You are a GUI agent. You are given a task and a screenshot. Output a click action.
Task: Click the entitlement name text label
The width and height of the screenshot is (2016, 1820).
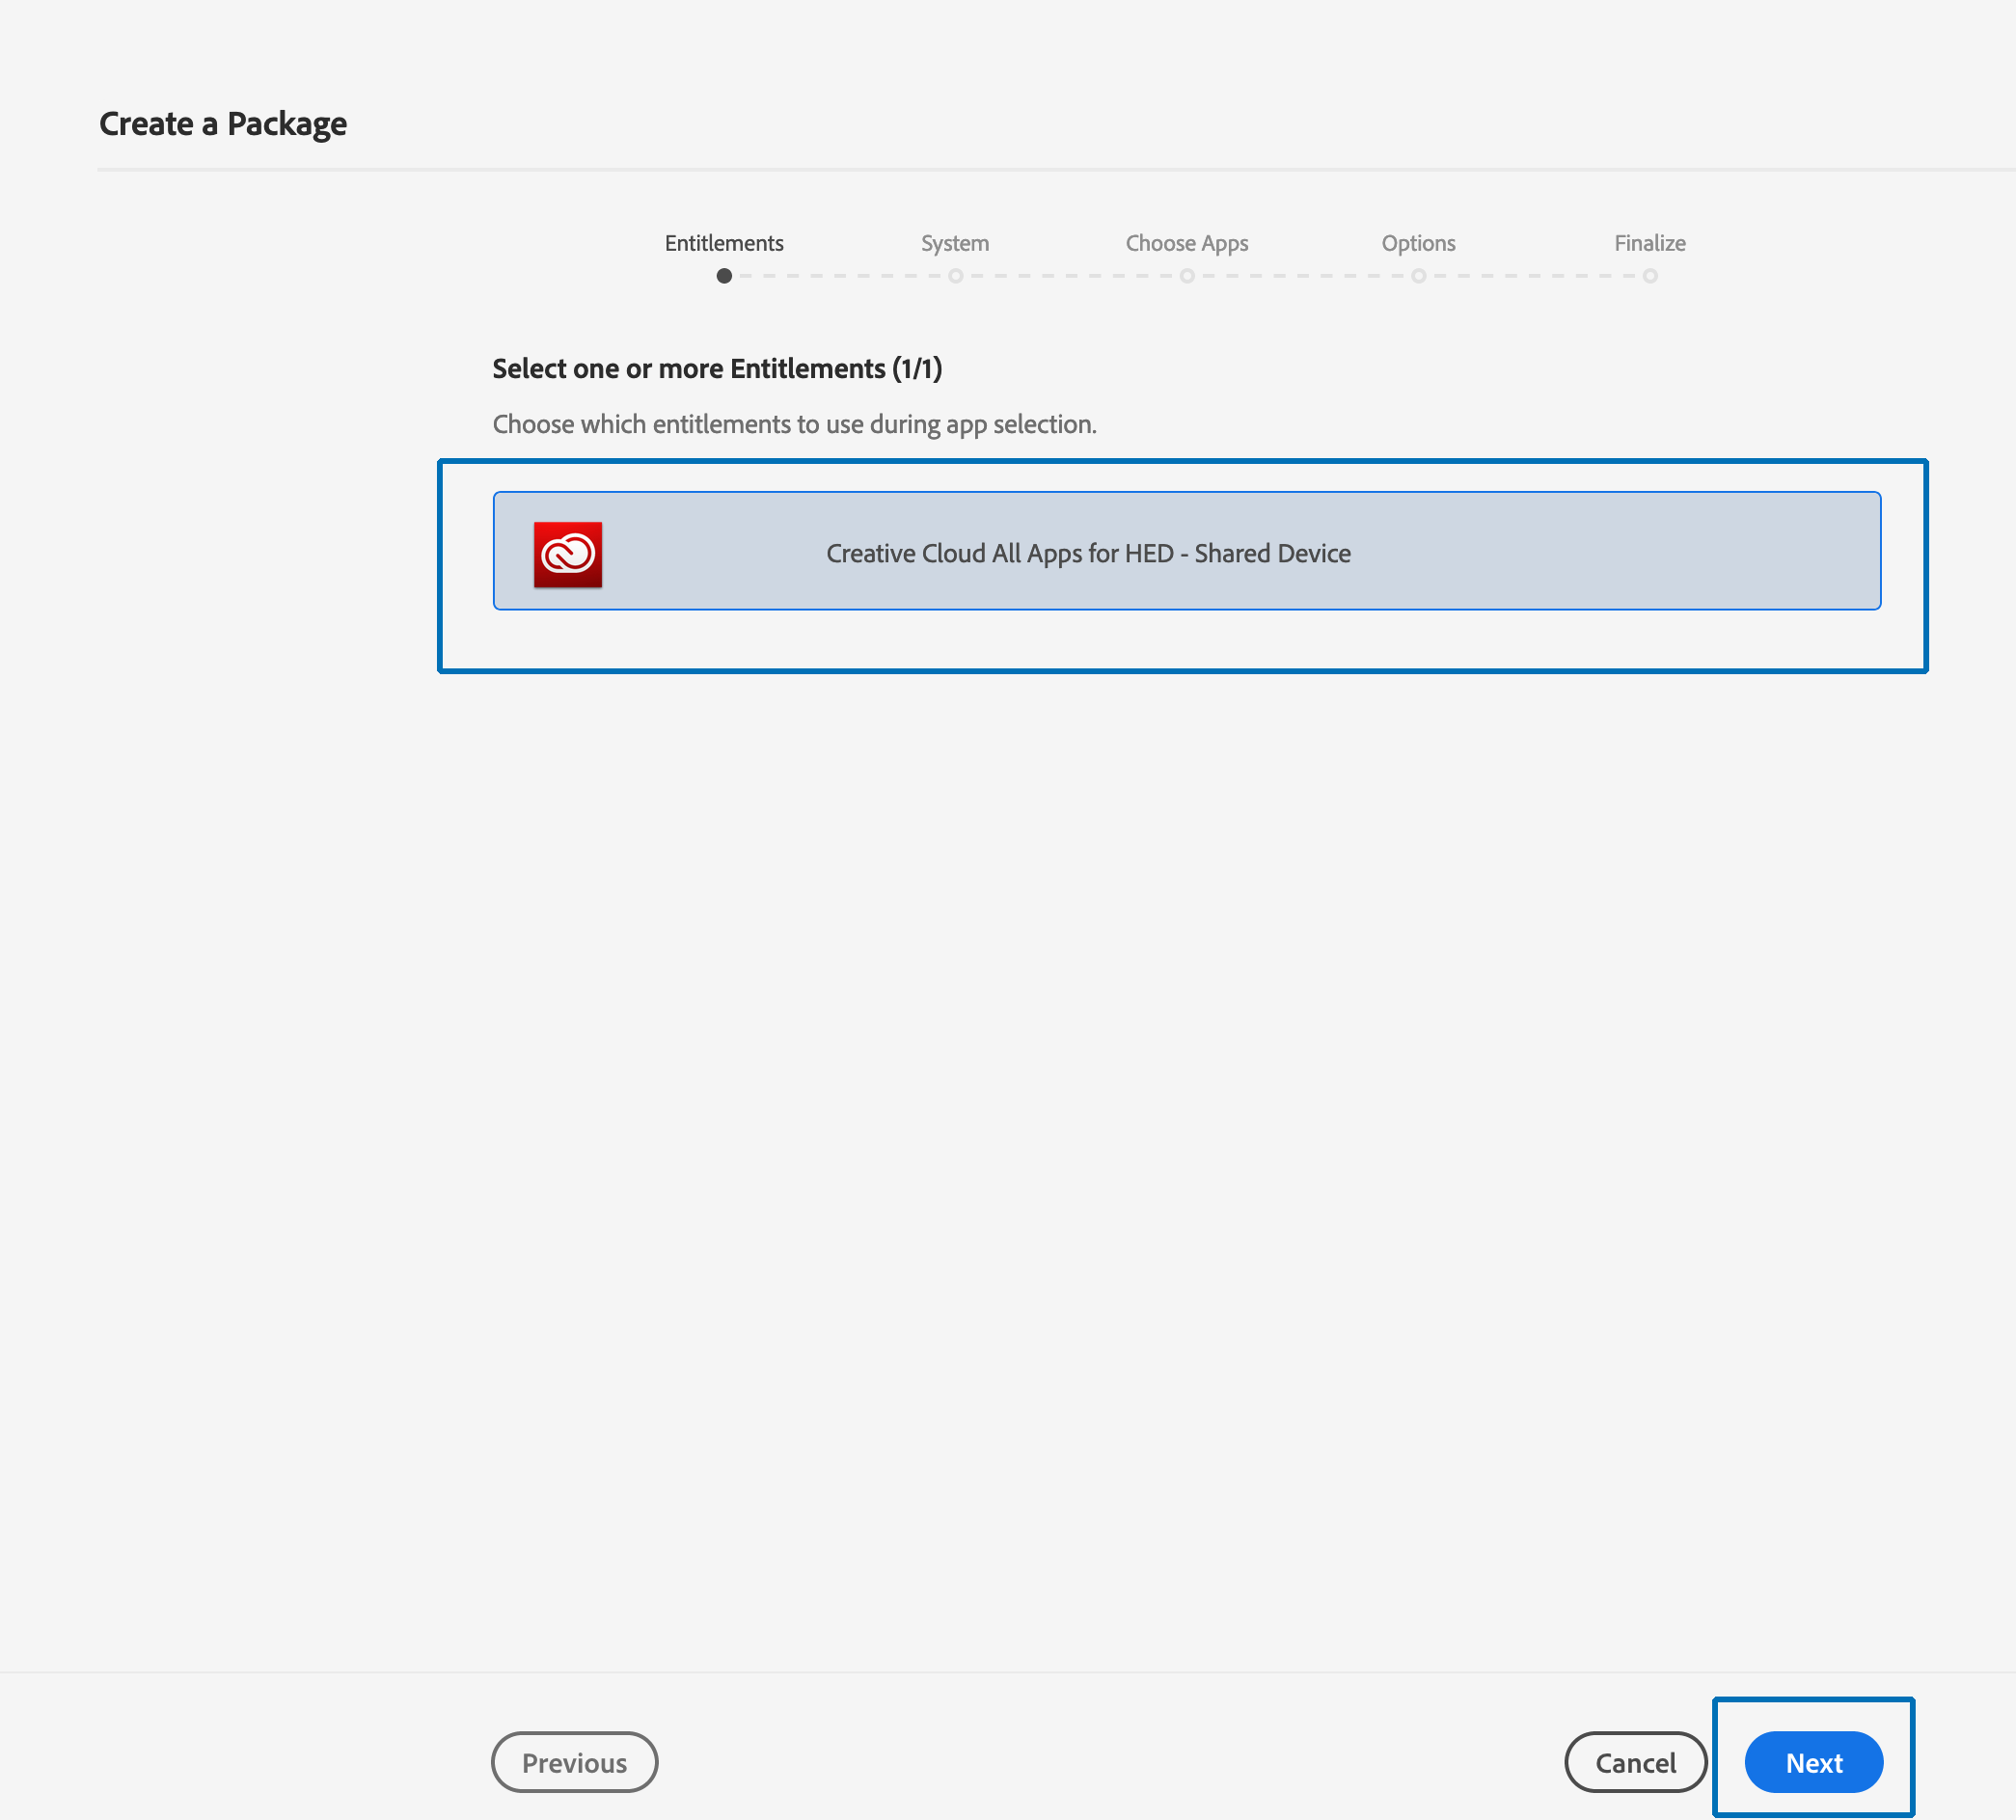coord(1088,553)
